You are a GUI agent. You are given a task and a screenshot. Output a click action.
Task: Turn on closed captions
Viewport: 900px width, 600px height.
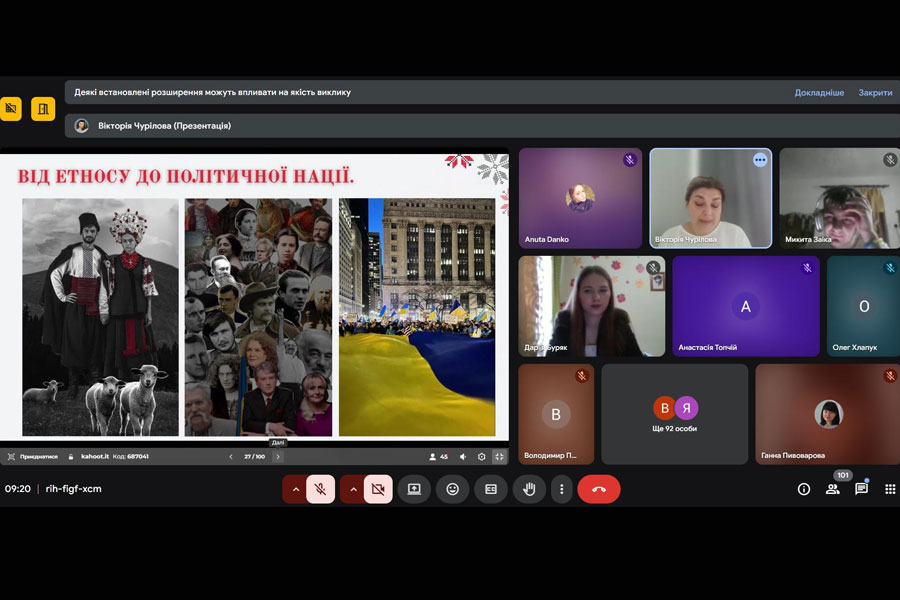[x=491, y=489]
